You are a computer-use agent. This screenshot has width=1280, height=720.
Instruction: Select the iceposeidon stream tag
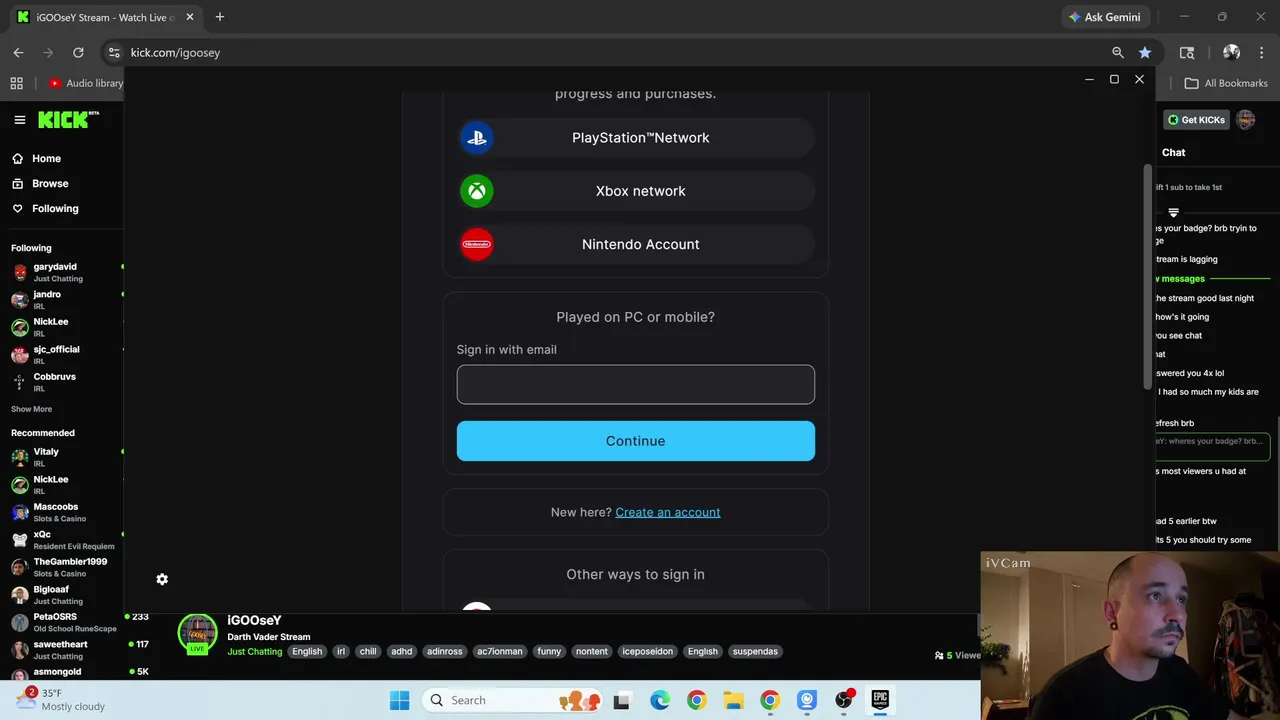648,651
